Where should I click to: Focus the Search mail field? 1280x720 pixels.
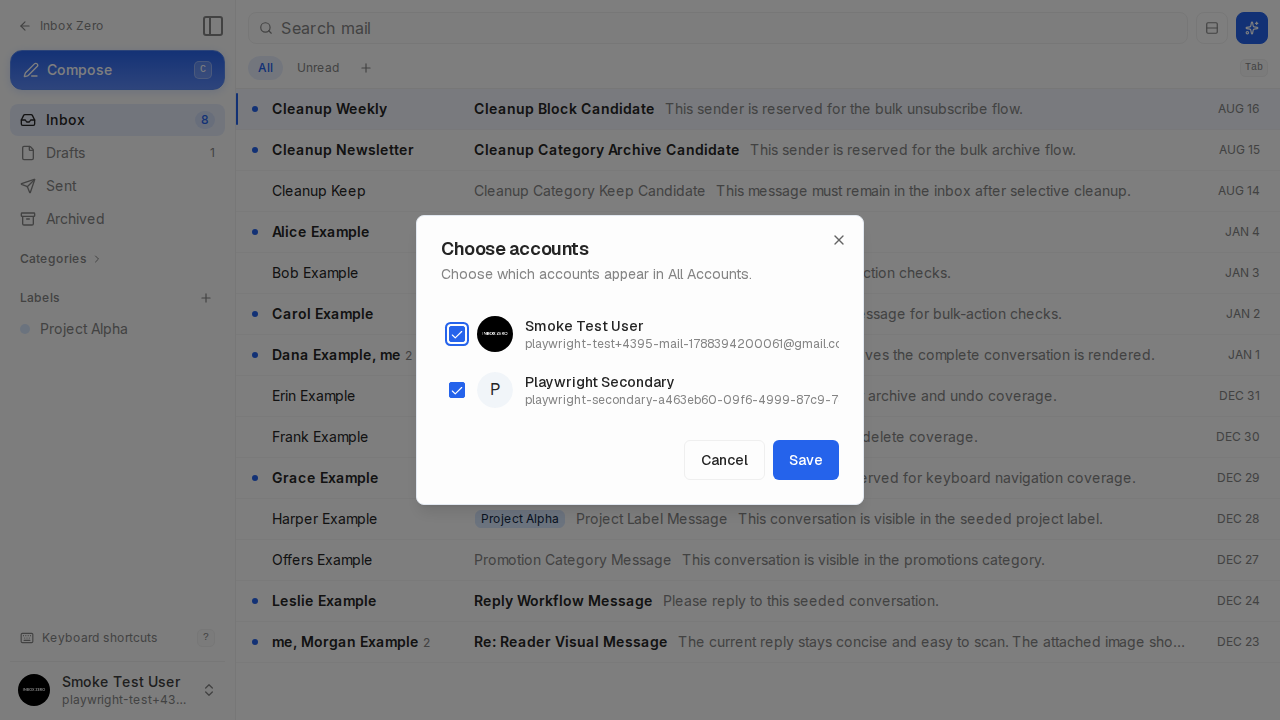(x=718, y=28)
